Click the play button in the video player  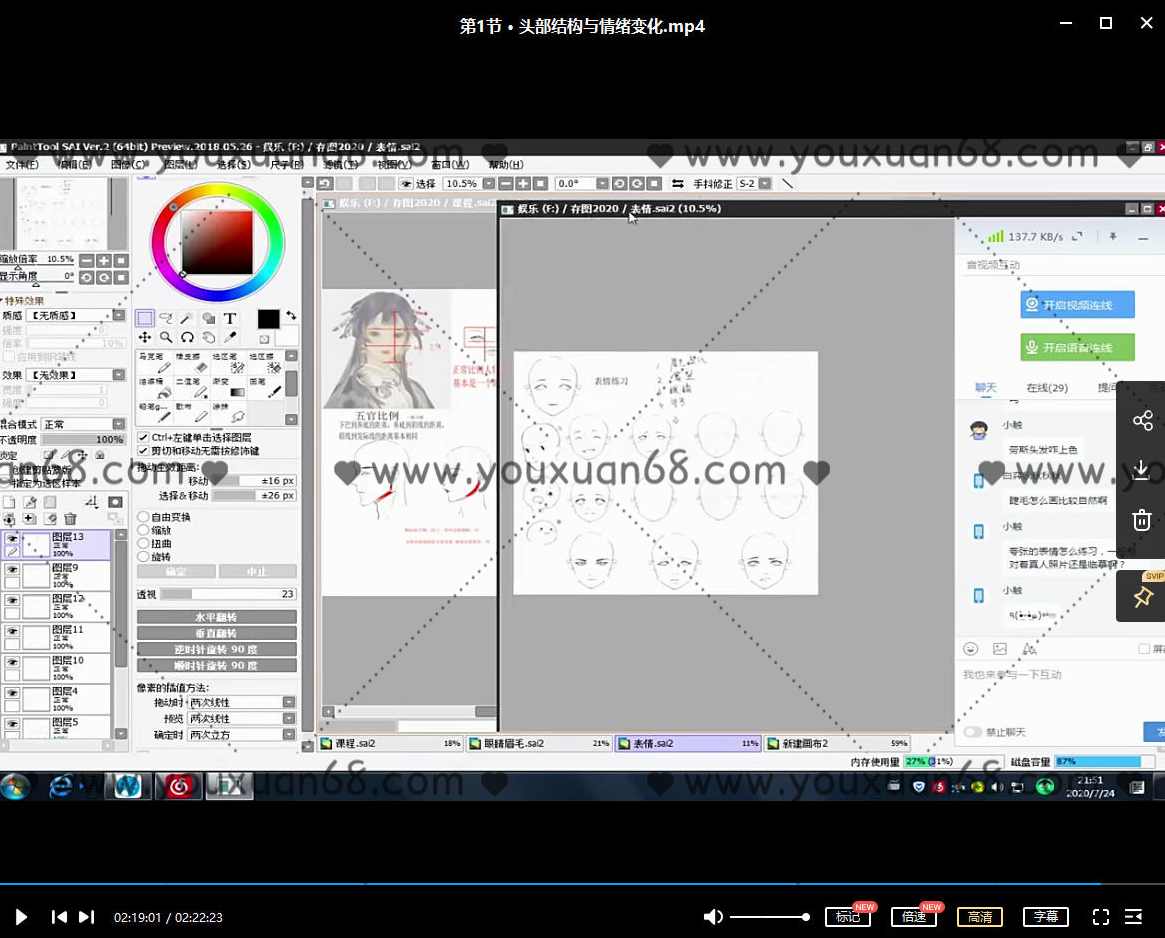coord(21,917)
